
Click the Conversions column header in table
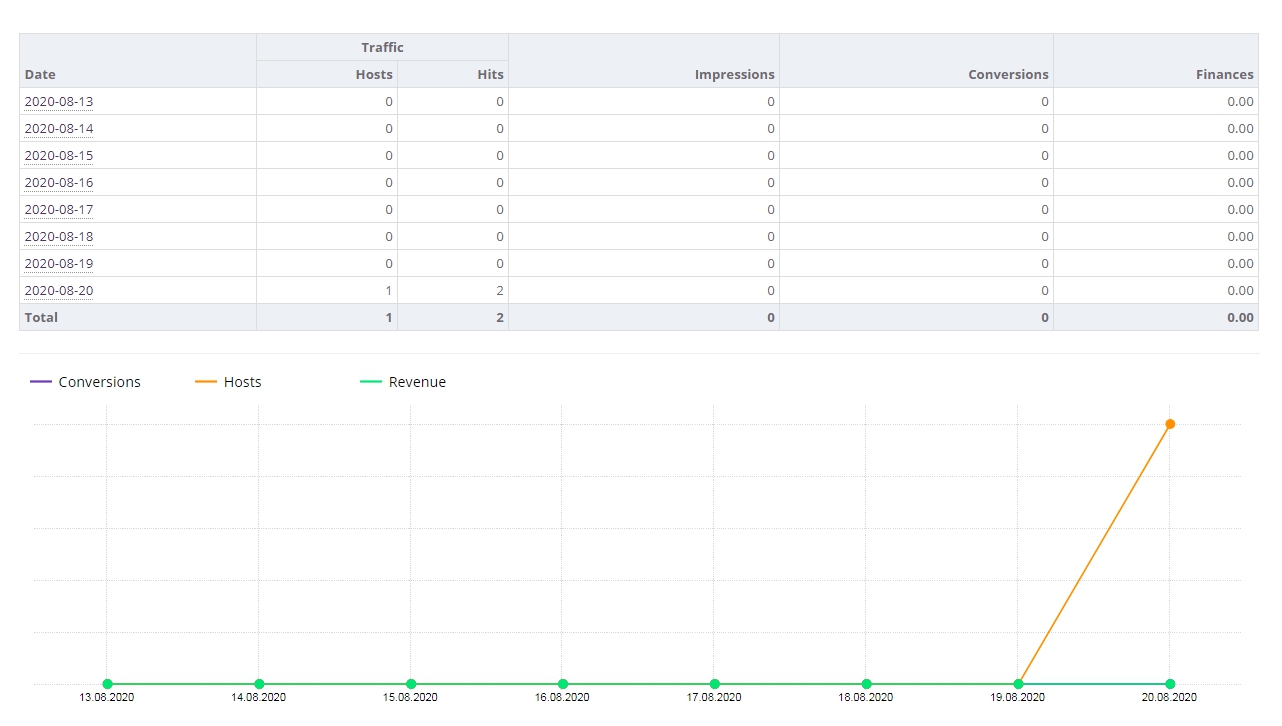point(1008,74)
